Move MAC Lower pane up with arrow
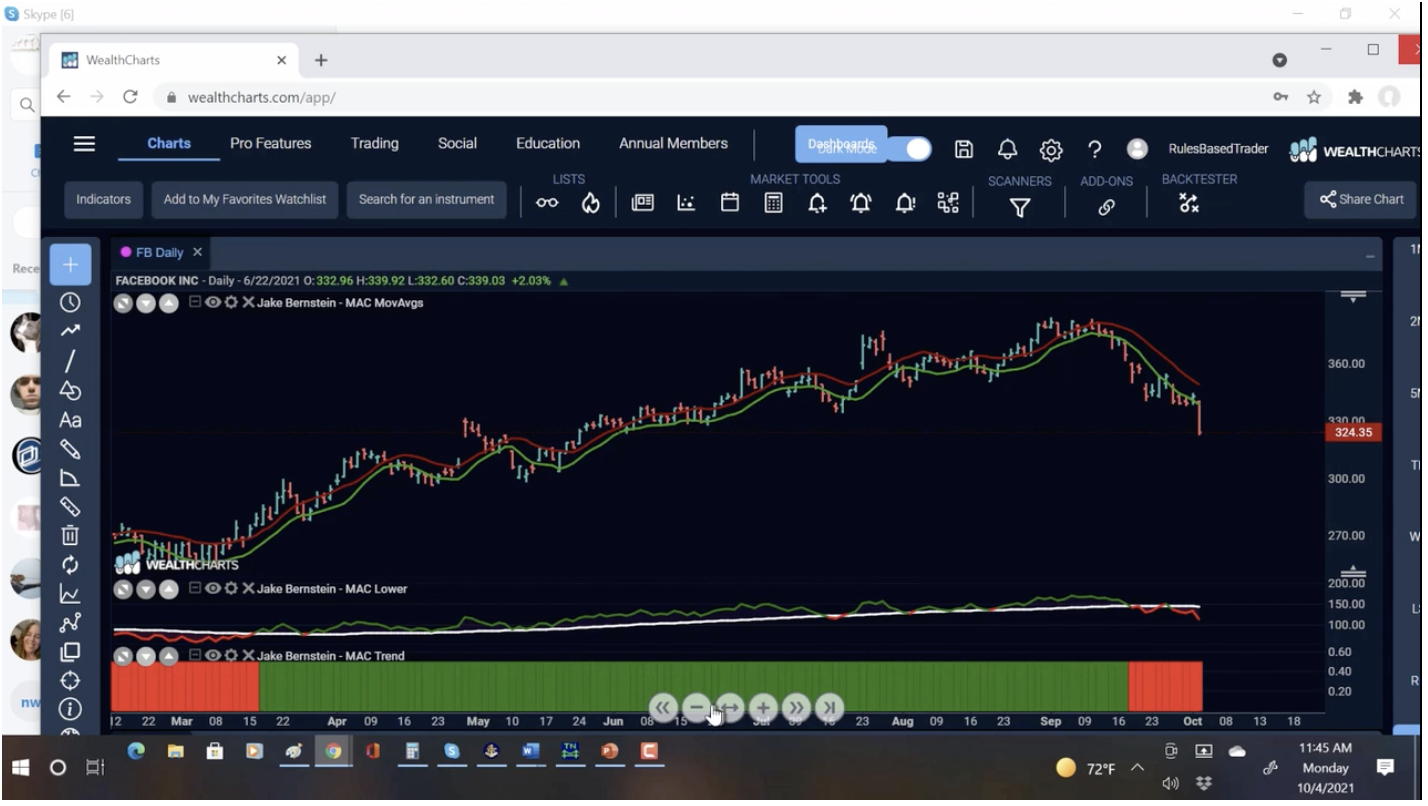 (169, 590)
